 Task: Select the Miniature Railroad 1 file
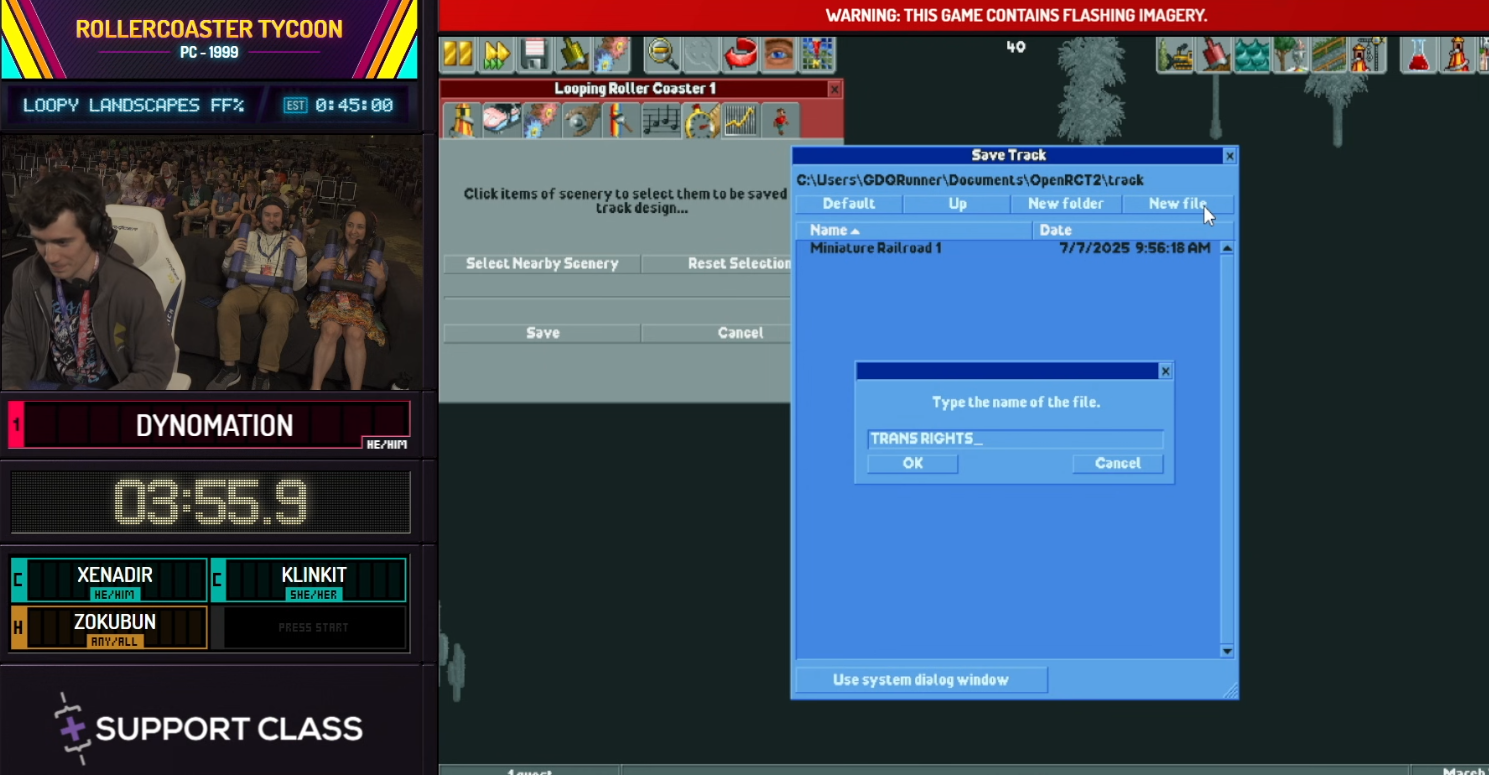[x=1008, y=248]
